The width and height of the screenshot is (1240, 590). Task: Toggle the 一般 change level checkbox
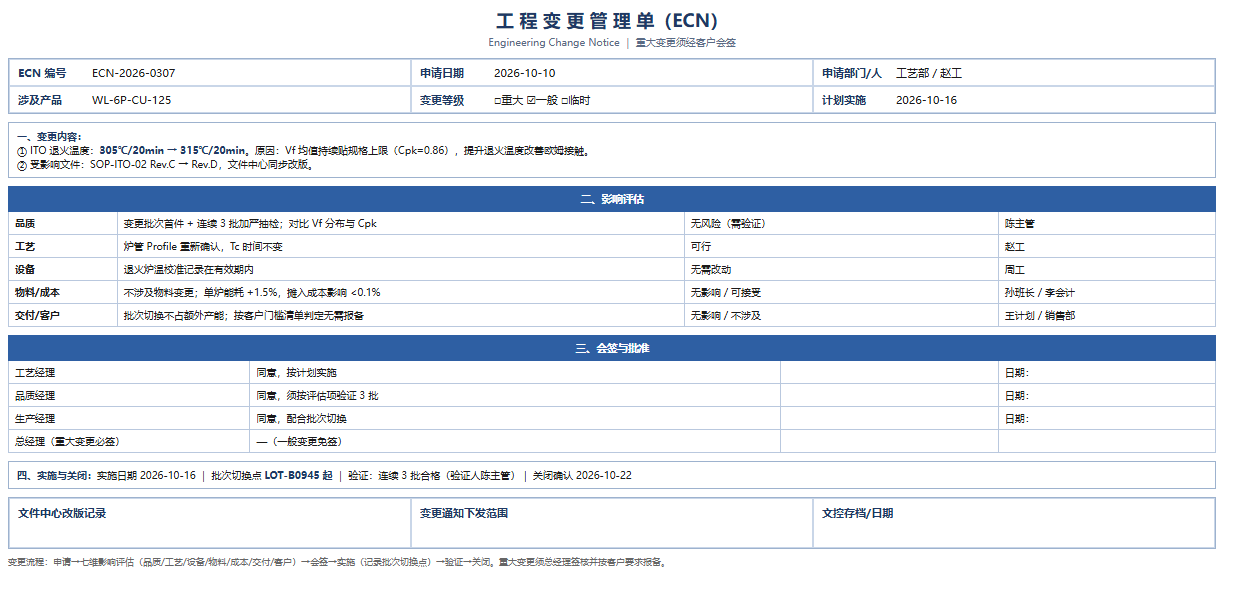(x=531, y=100)
